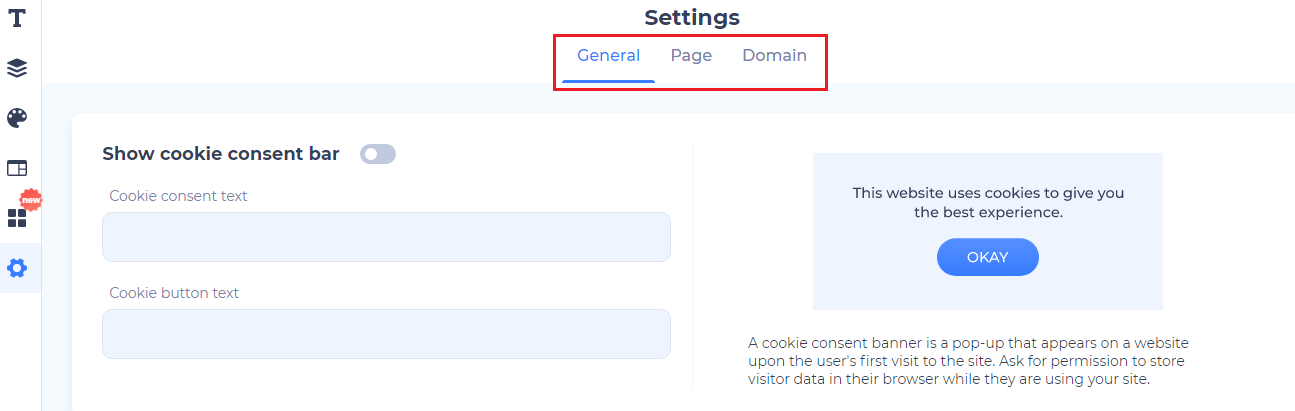Select the Text tool icon in sidebar
Viewport: 1295px width, 411px height.
(x=17, y=18)
